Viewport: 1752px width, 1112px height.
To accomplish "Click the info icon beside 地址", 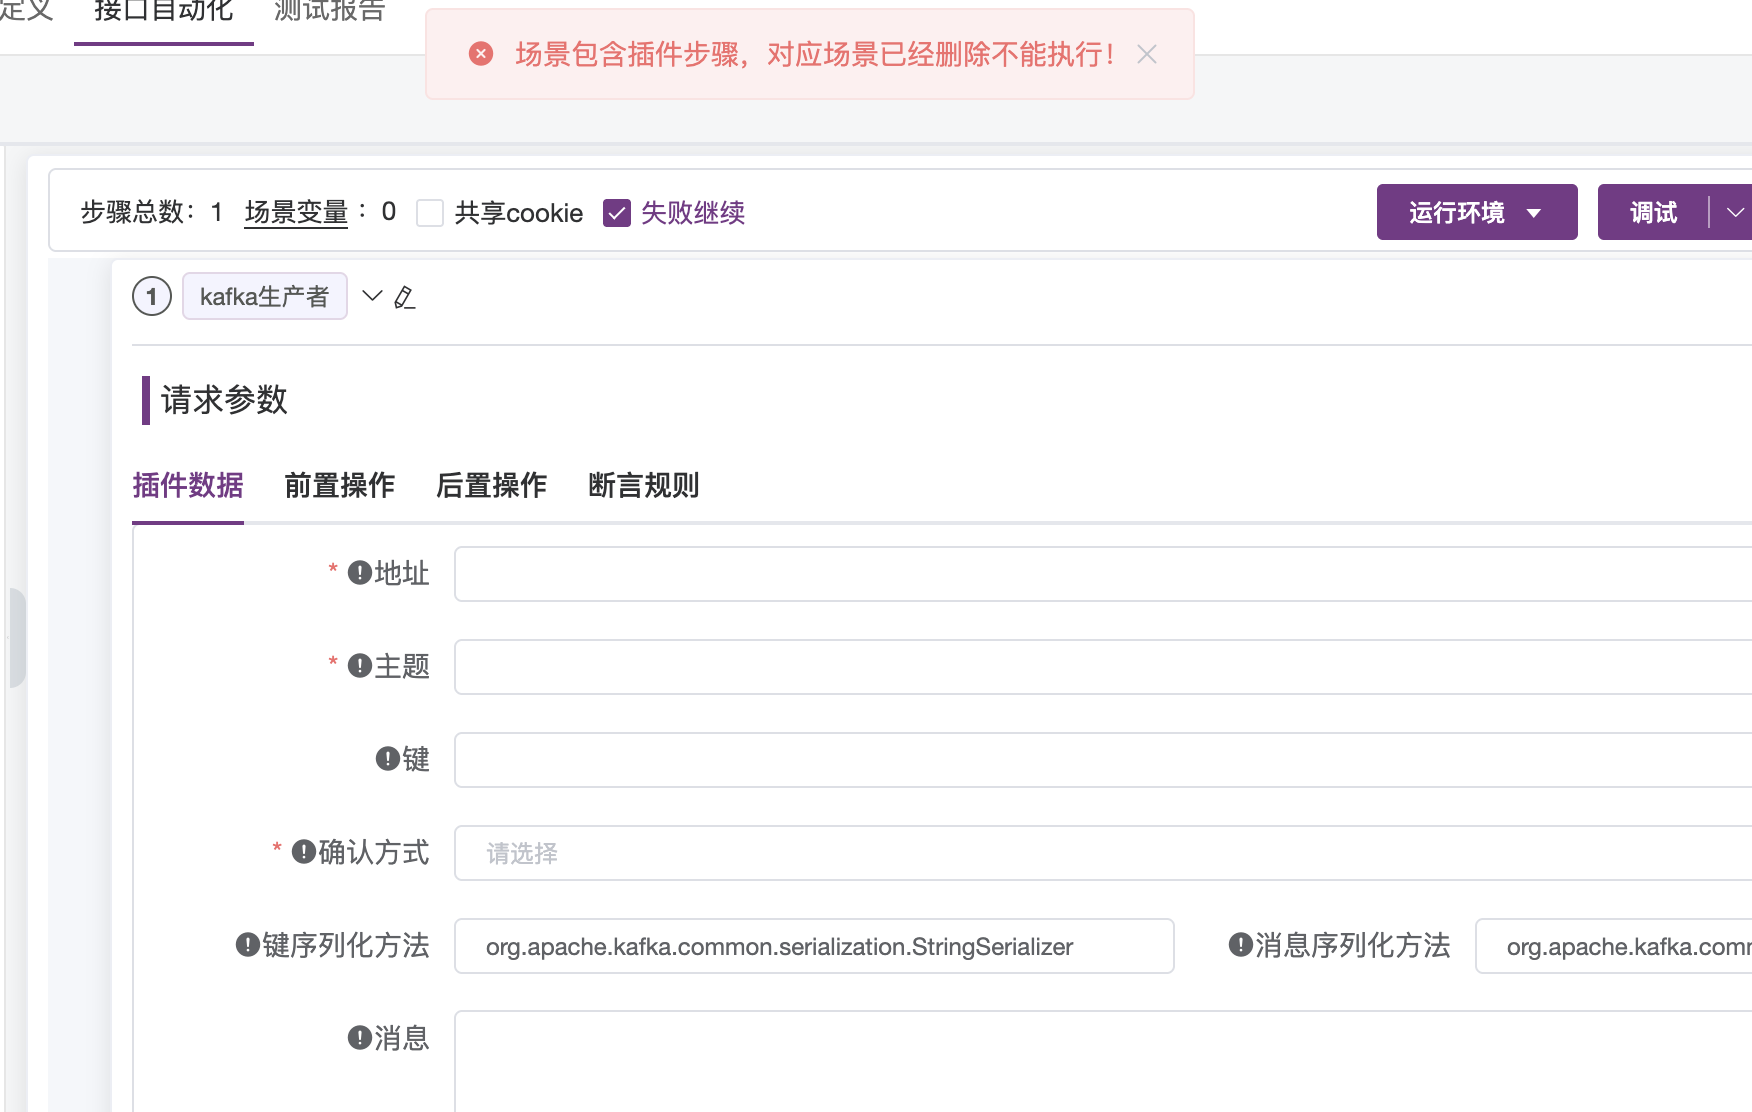I will 360,573.
